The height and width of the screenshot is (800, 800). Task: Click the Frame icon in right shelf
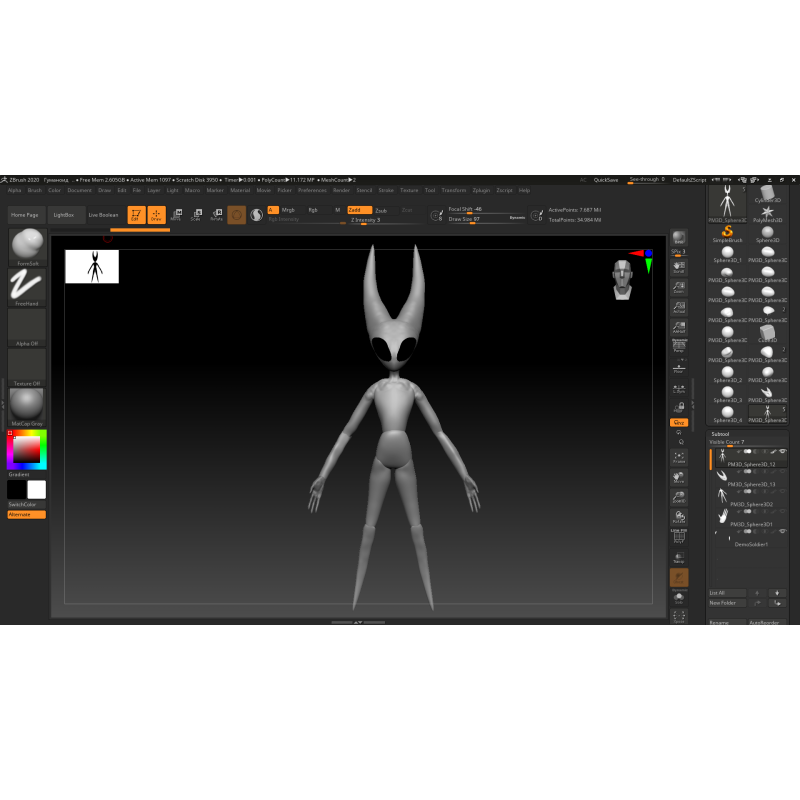(x=679, y=457)
